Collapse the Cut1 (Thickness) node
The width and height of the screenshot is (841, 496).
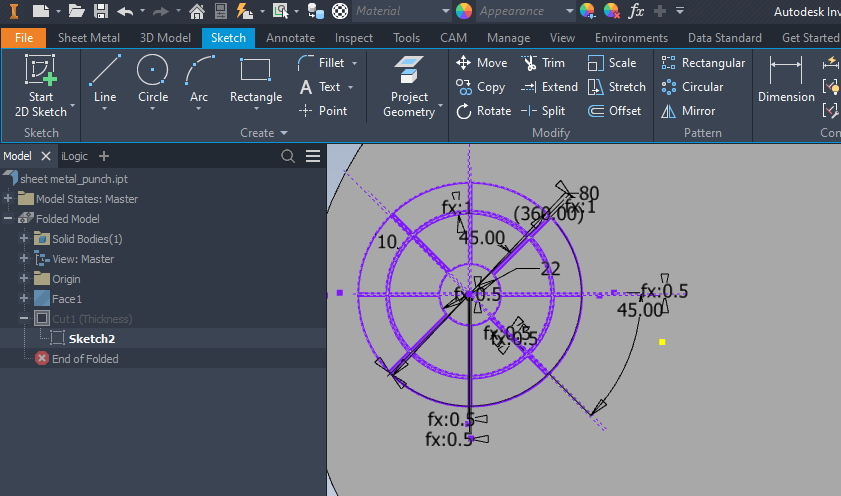pyautogui.click(x=24, y=319)
